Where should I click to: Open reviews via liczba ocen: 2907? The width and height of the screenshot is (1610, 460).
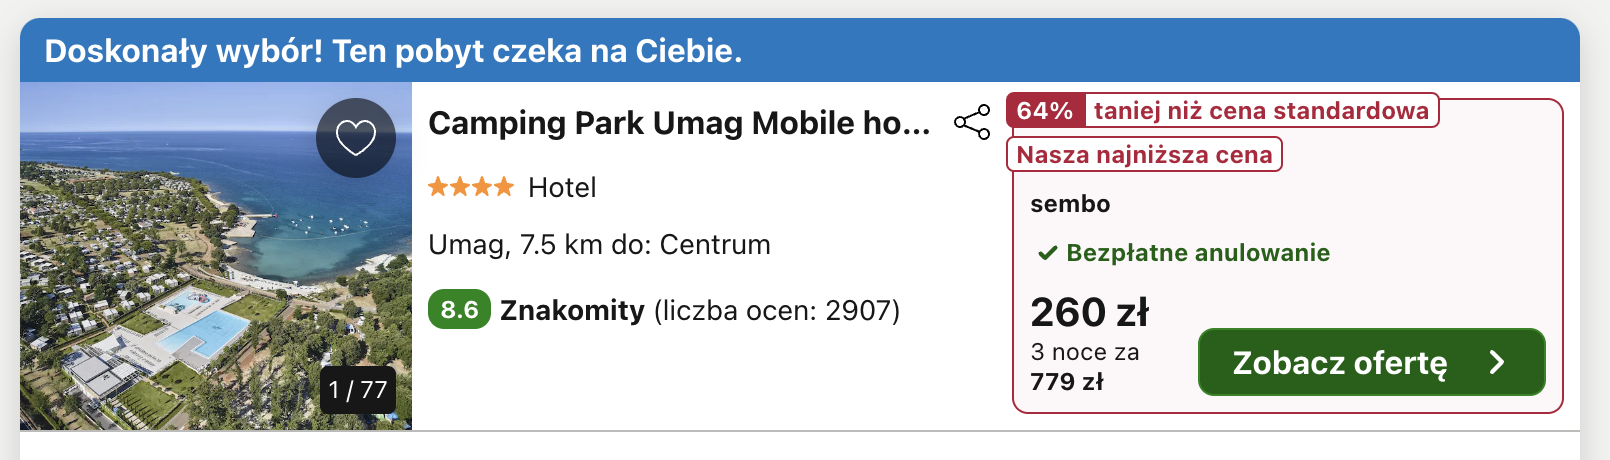[777, 311]
